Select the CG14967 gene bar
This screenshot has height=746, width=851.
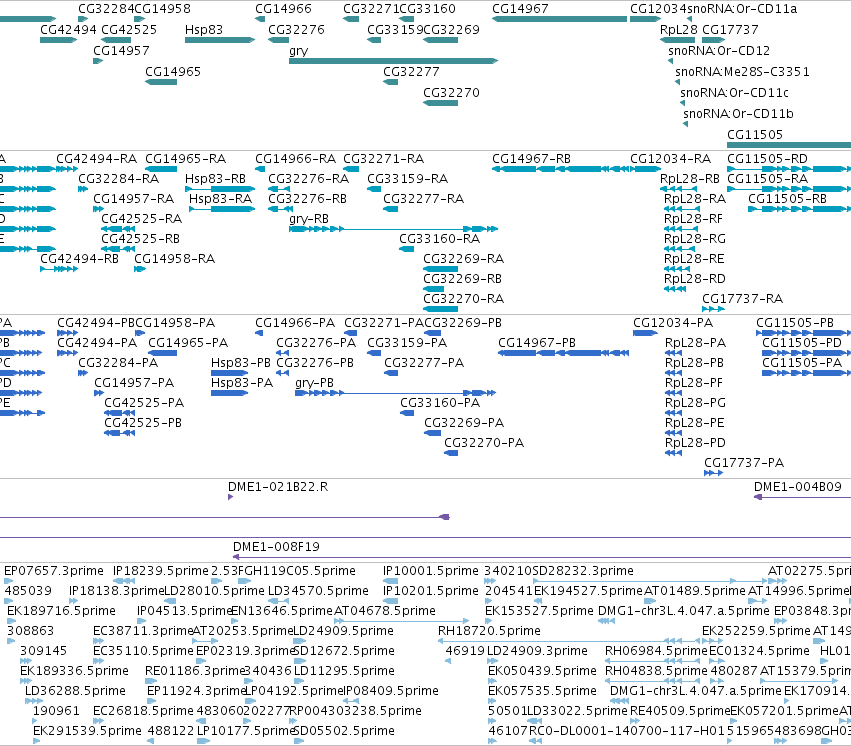click(560, 19)
